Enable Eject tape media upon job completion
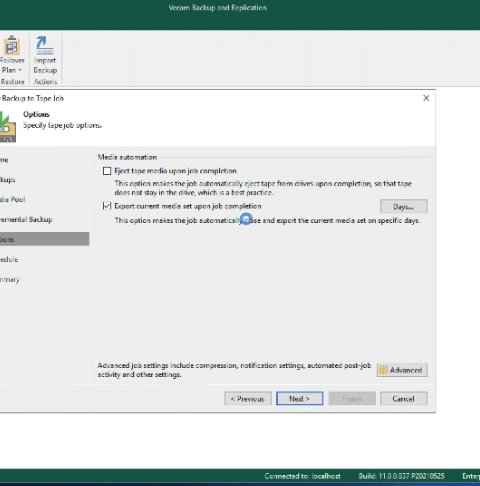This screenshot has height=486, width=480. [x=107, y=171]
